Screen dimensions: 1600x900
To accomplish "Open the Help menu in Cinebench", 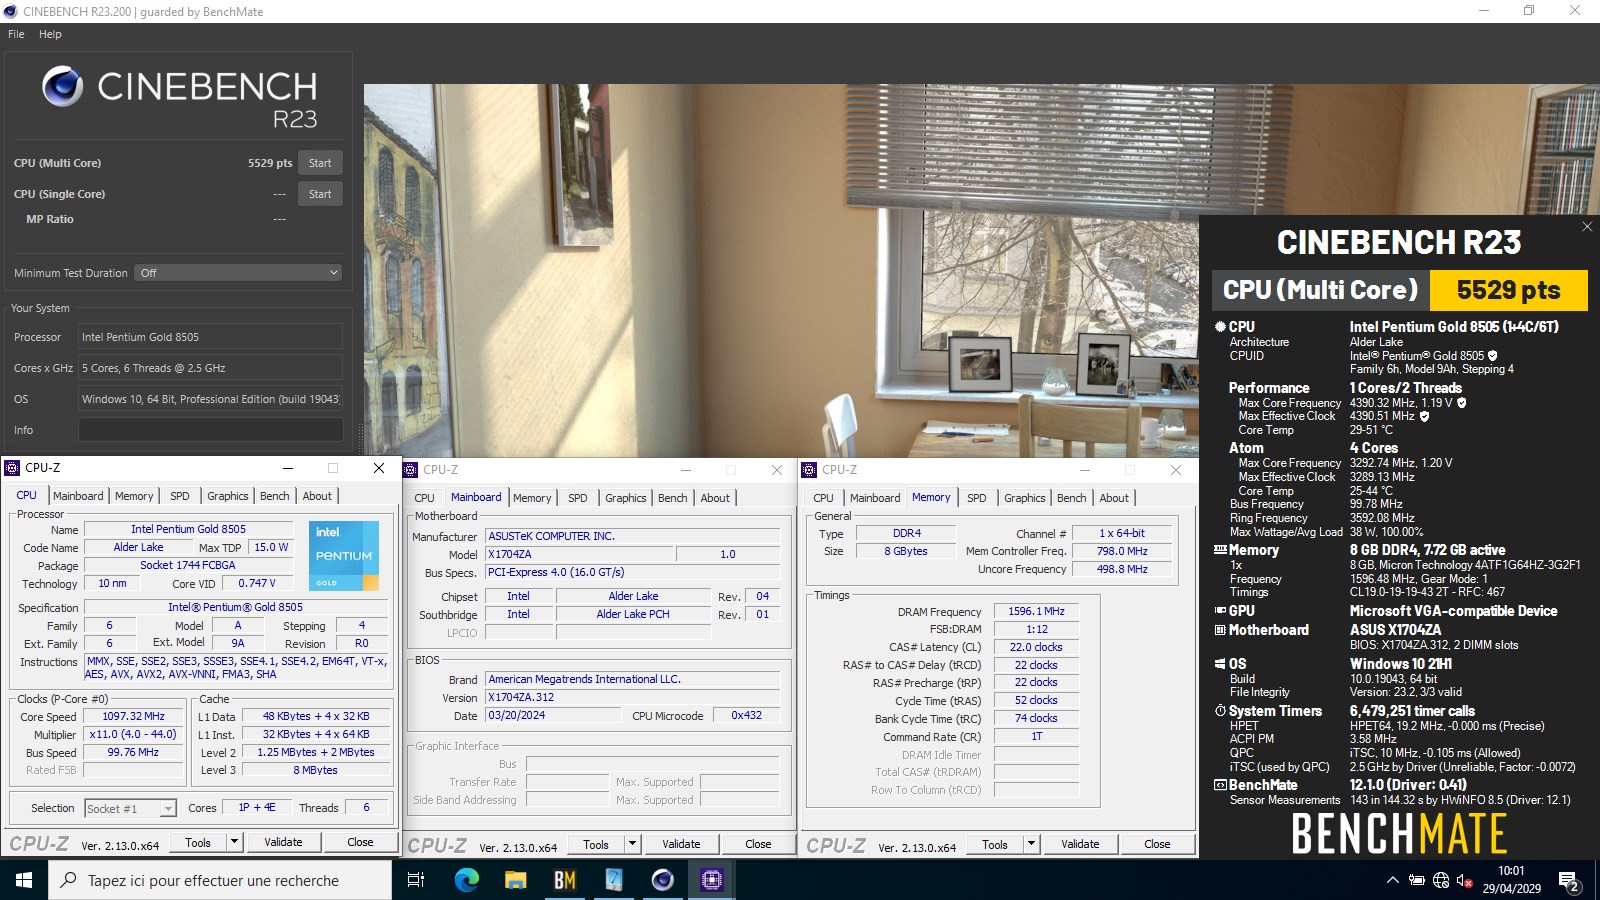I will [x=50, y=34].
